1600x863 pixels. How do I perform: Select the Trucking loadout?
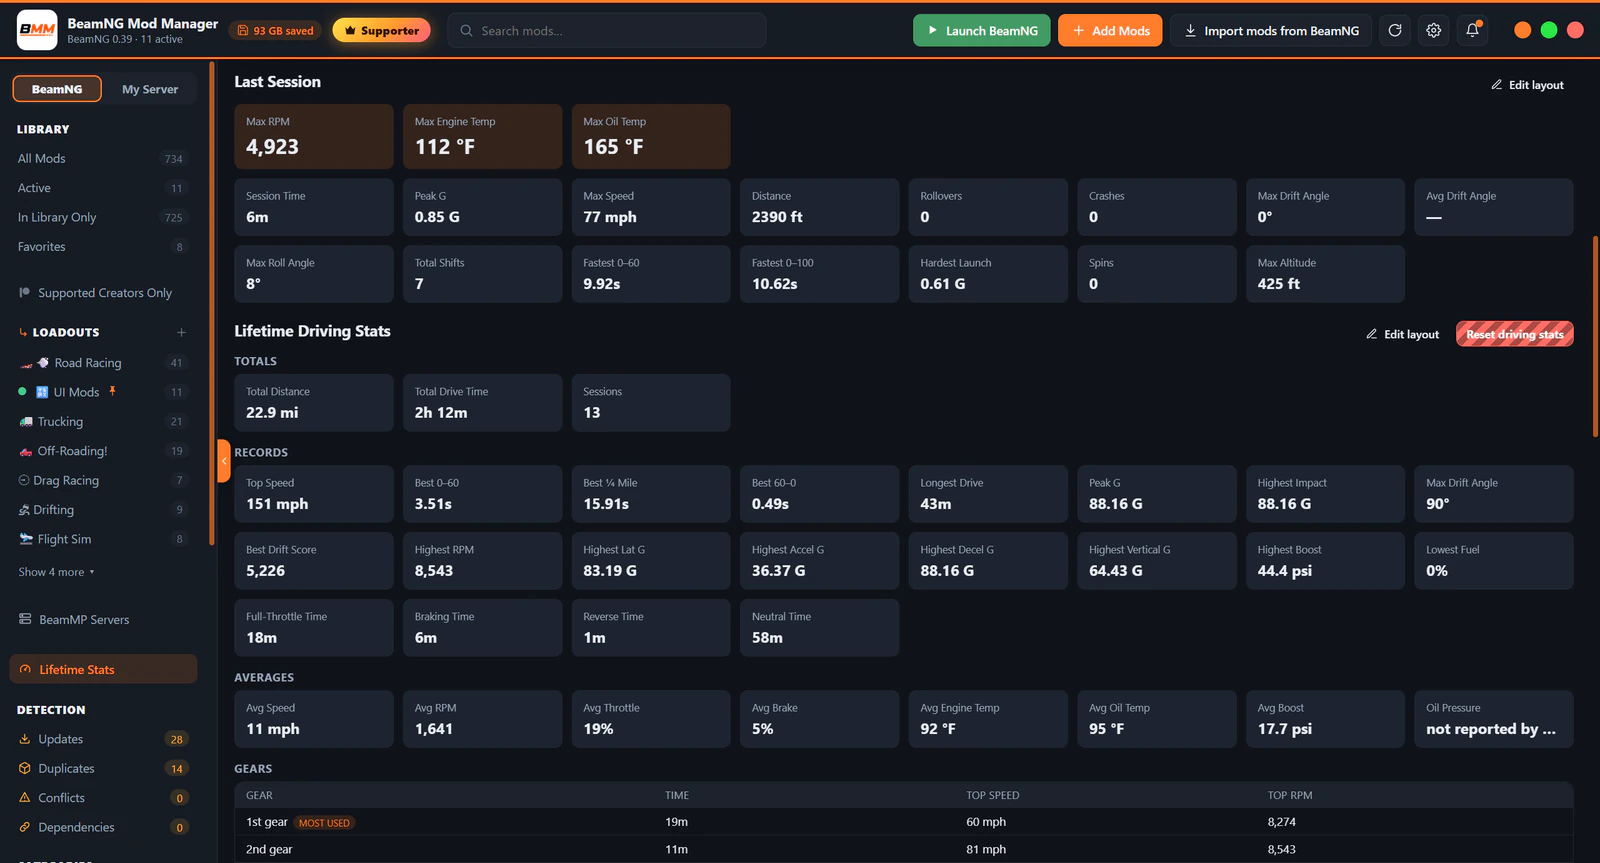pos(102,422)
